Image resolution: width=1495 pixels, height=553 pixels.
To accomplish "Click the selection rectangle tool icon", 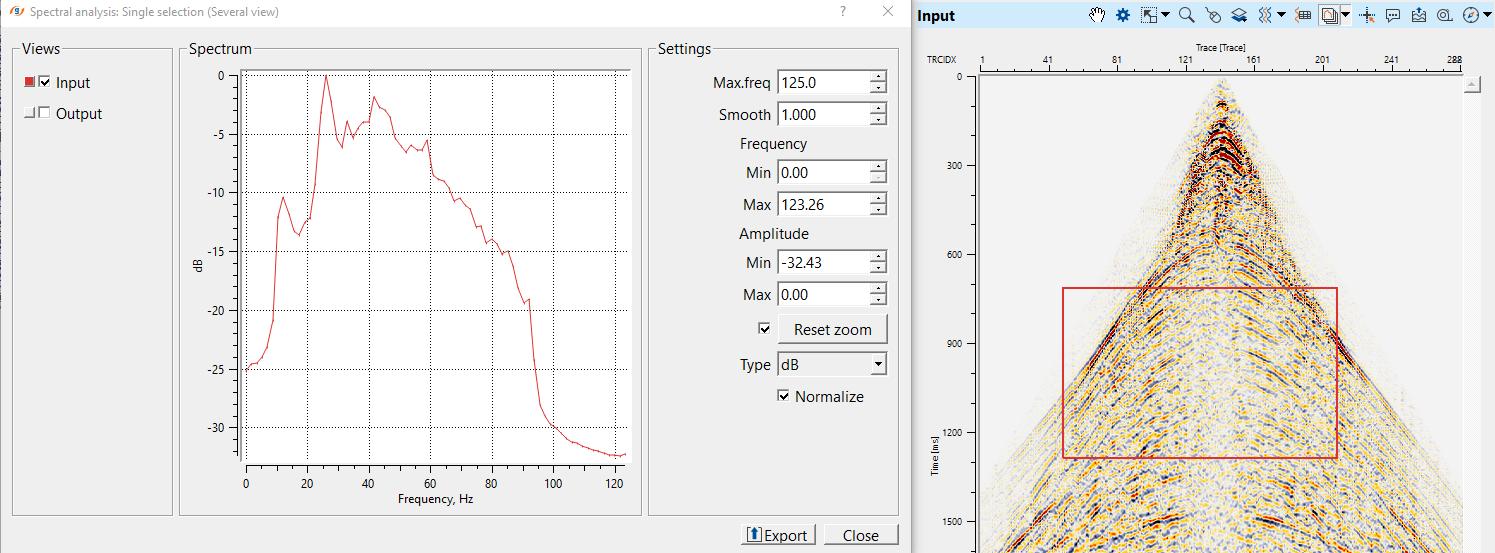I will (x=1150, y=15).
